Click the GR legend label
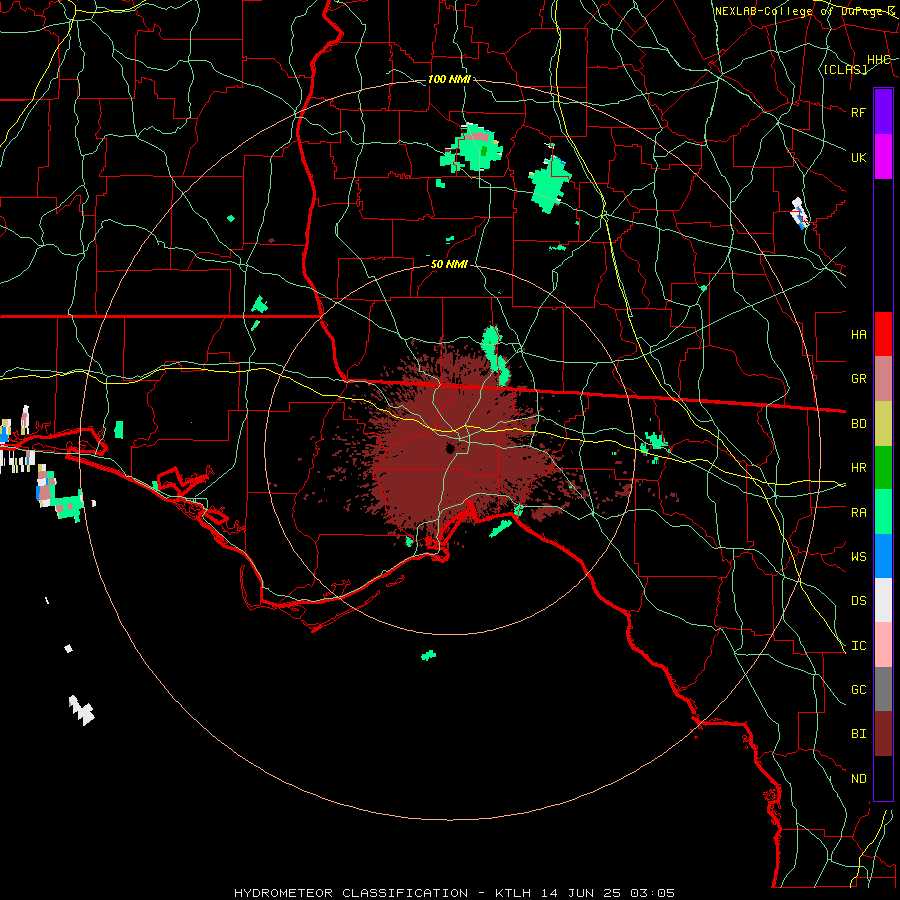The height and width of the screenshot is (900, 900). (x=858, y=379)
